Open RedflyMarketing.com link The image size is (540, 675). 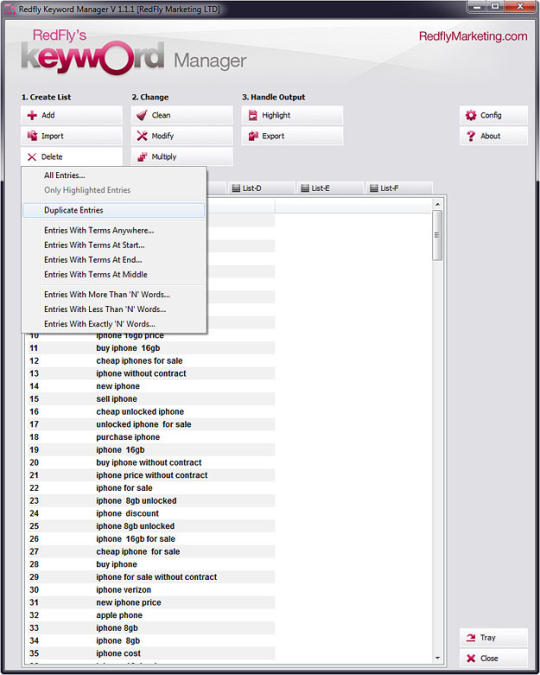pos(473,36)
